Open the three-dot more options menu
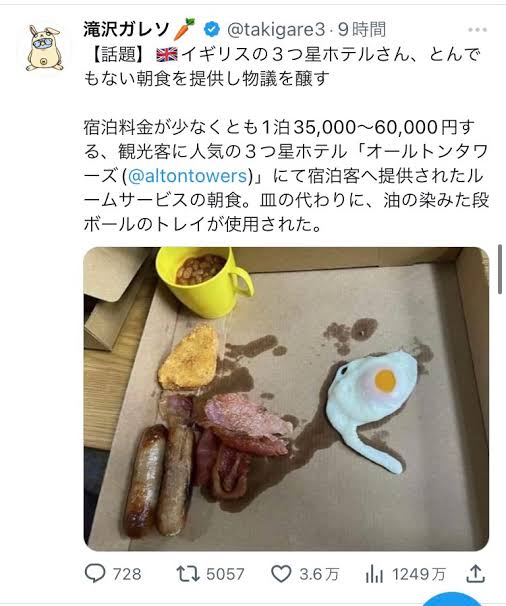The height and width of the screenshot is (606, 506). pos(477,30)
